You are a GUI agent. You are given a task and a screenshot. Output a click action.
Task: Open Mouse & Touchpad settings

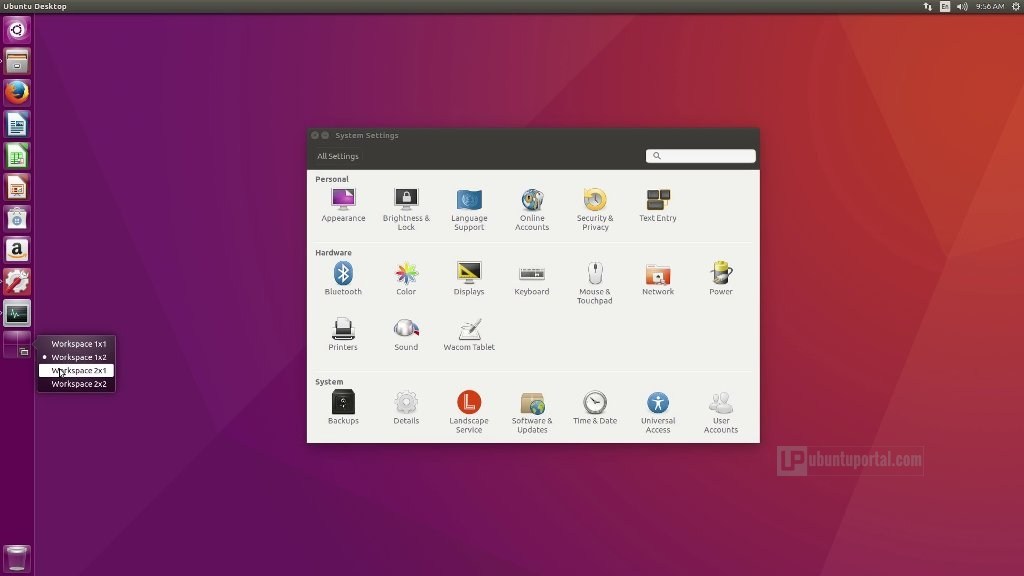coord(595,282)
